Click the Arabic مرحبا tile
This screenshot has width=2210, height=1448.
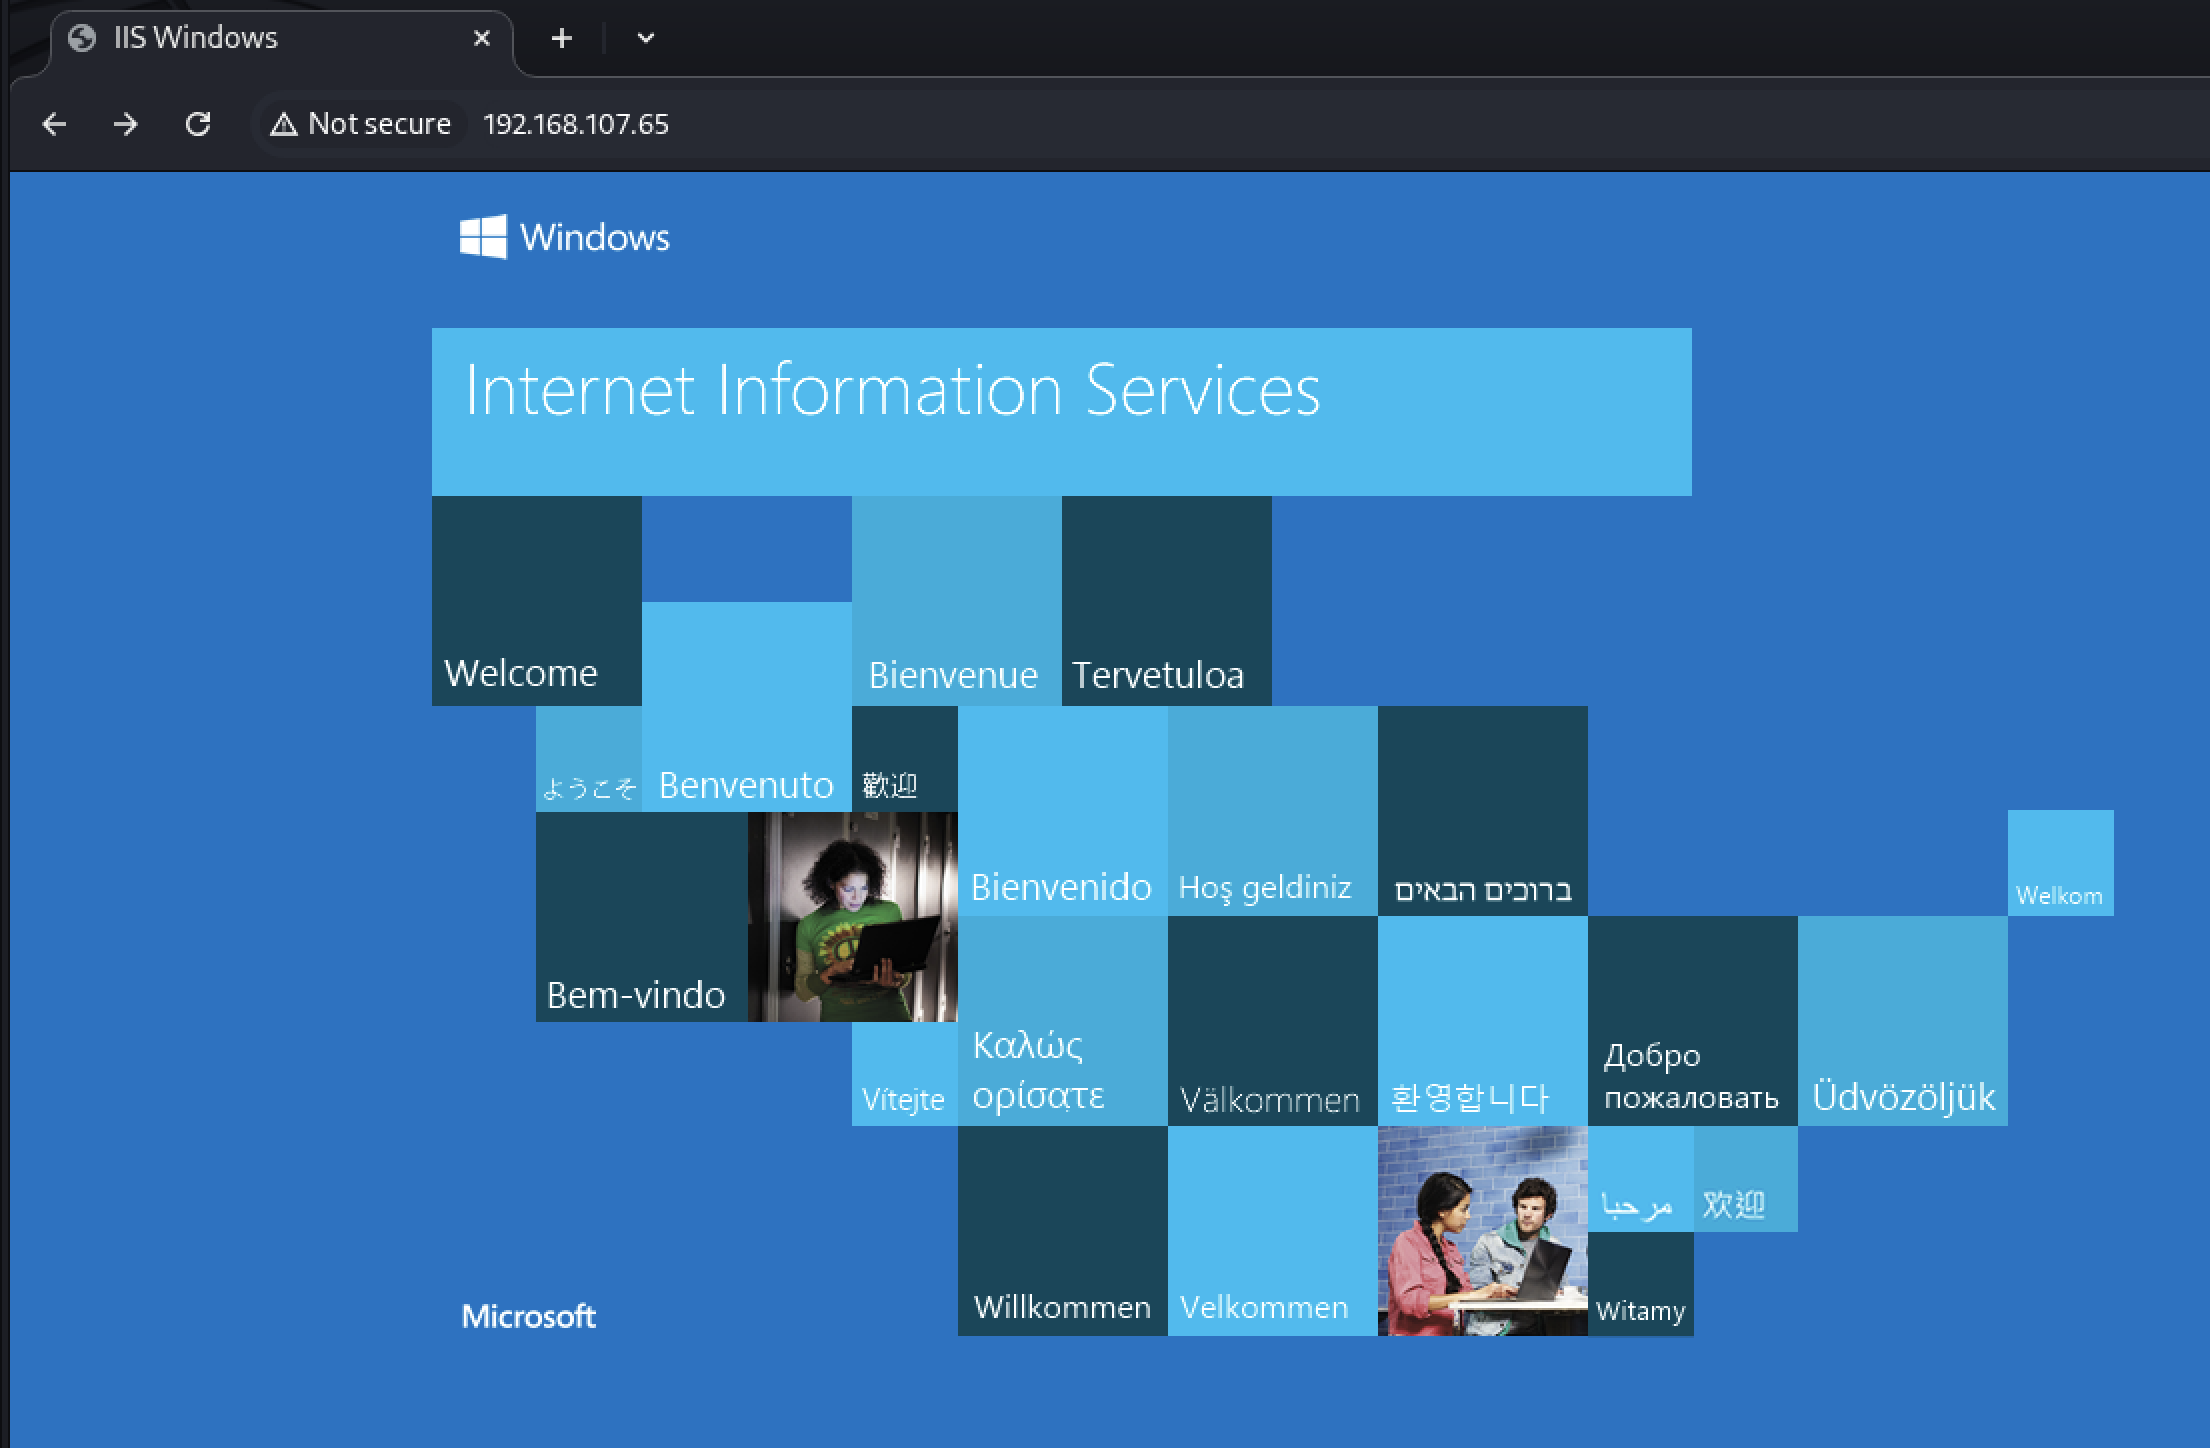coord(1641,1179)
